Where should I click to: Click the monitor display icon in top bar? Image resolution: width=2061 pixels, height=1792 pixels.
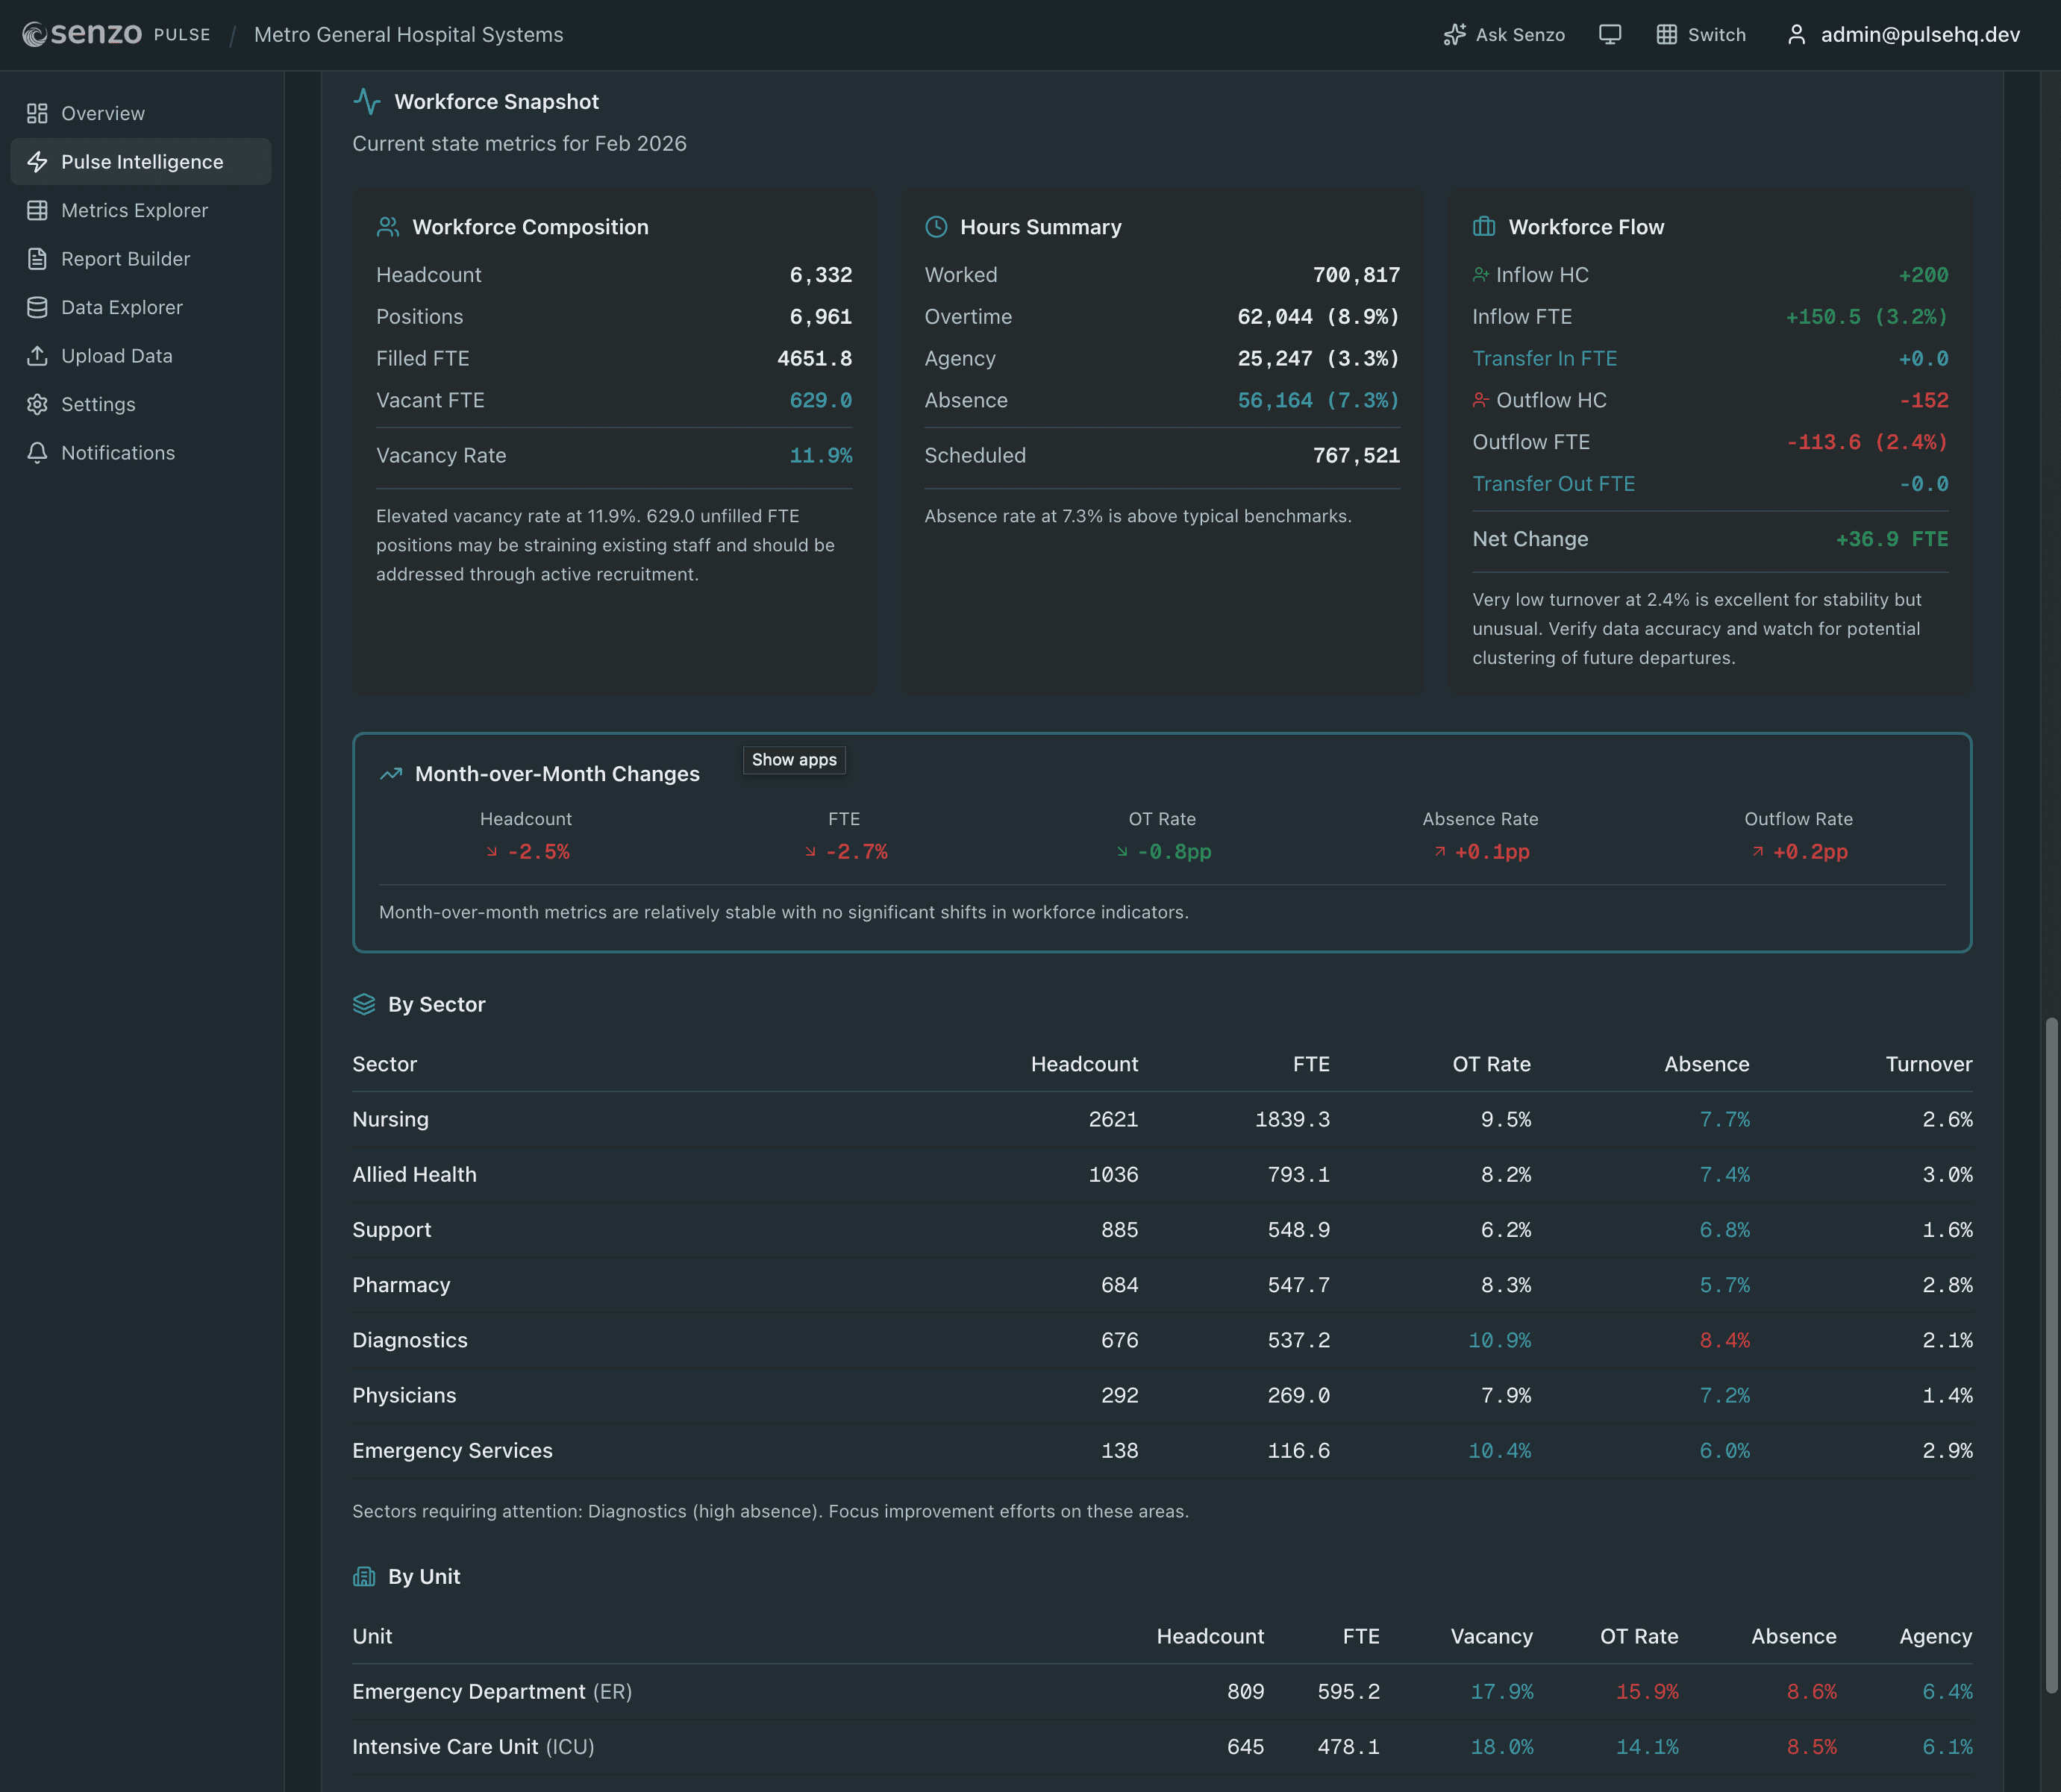point(1610,33)
